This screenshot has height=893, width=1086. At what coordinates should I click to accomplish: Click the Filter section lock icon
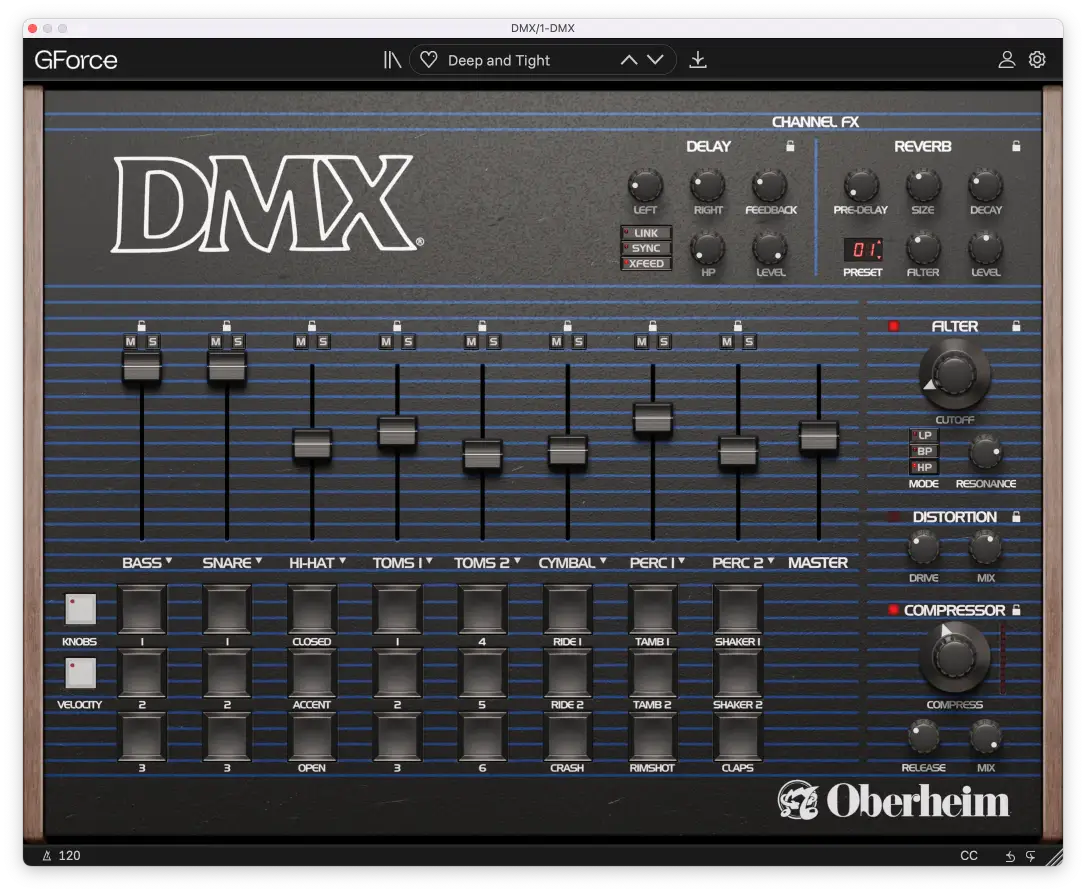pos(1016,326)
